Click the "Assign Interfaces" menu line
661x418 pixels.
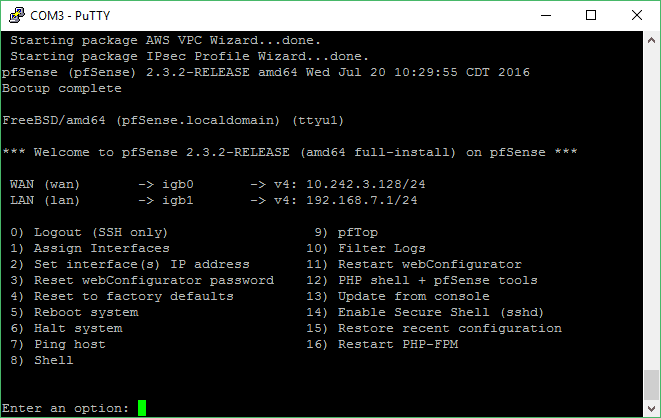pos(90,248)
